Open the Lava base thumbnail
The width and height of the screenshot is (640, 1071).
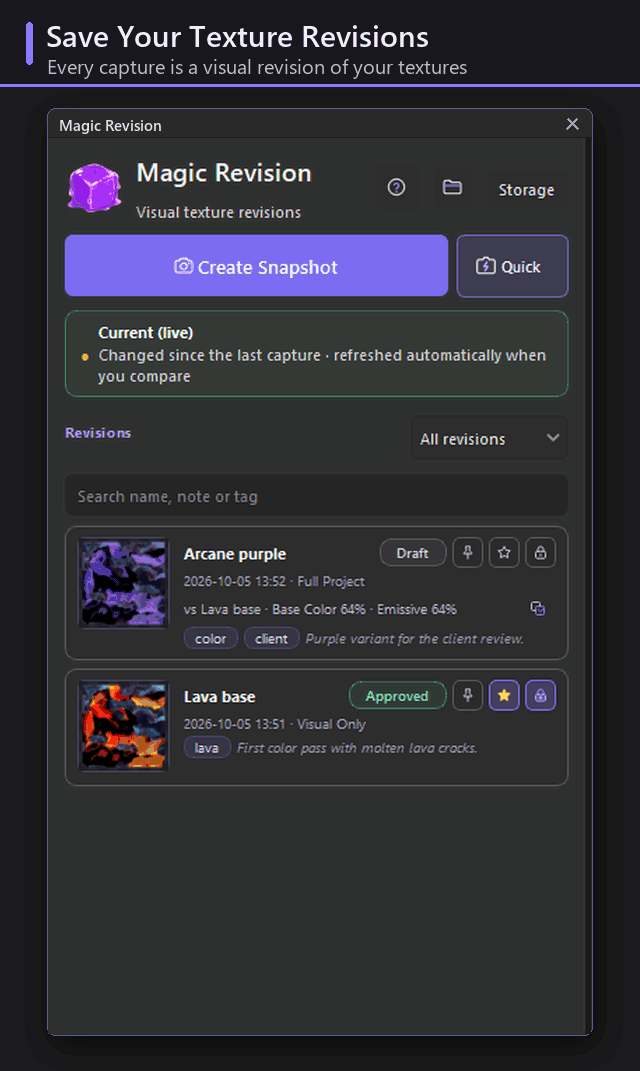124,726
